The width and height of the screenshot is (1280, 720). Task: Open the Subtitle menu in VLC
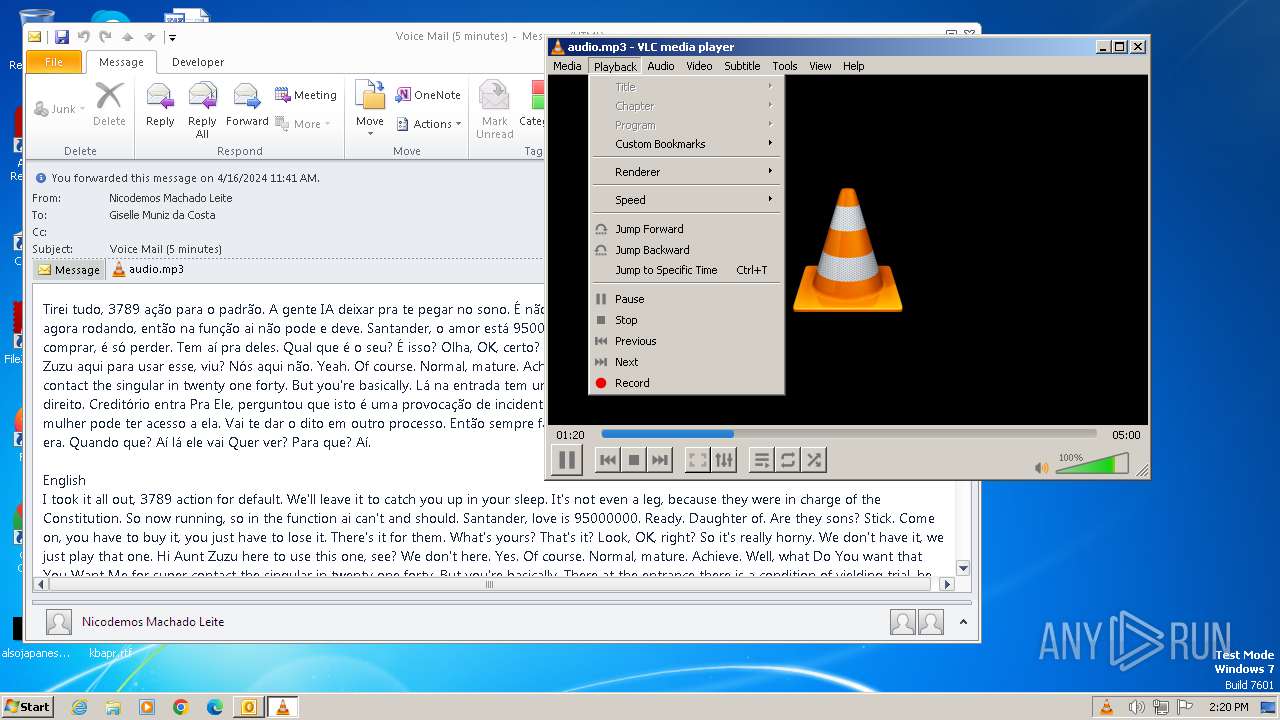[x=742, y=66]
